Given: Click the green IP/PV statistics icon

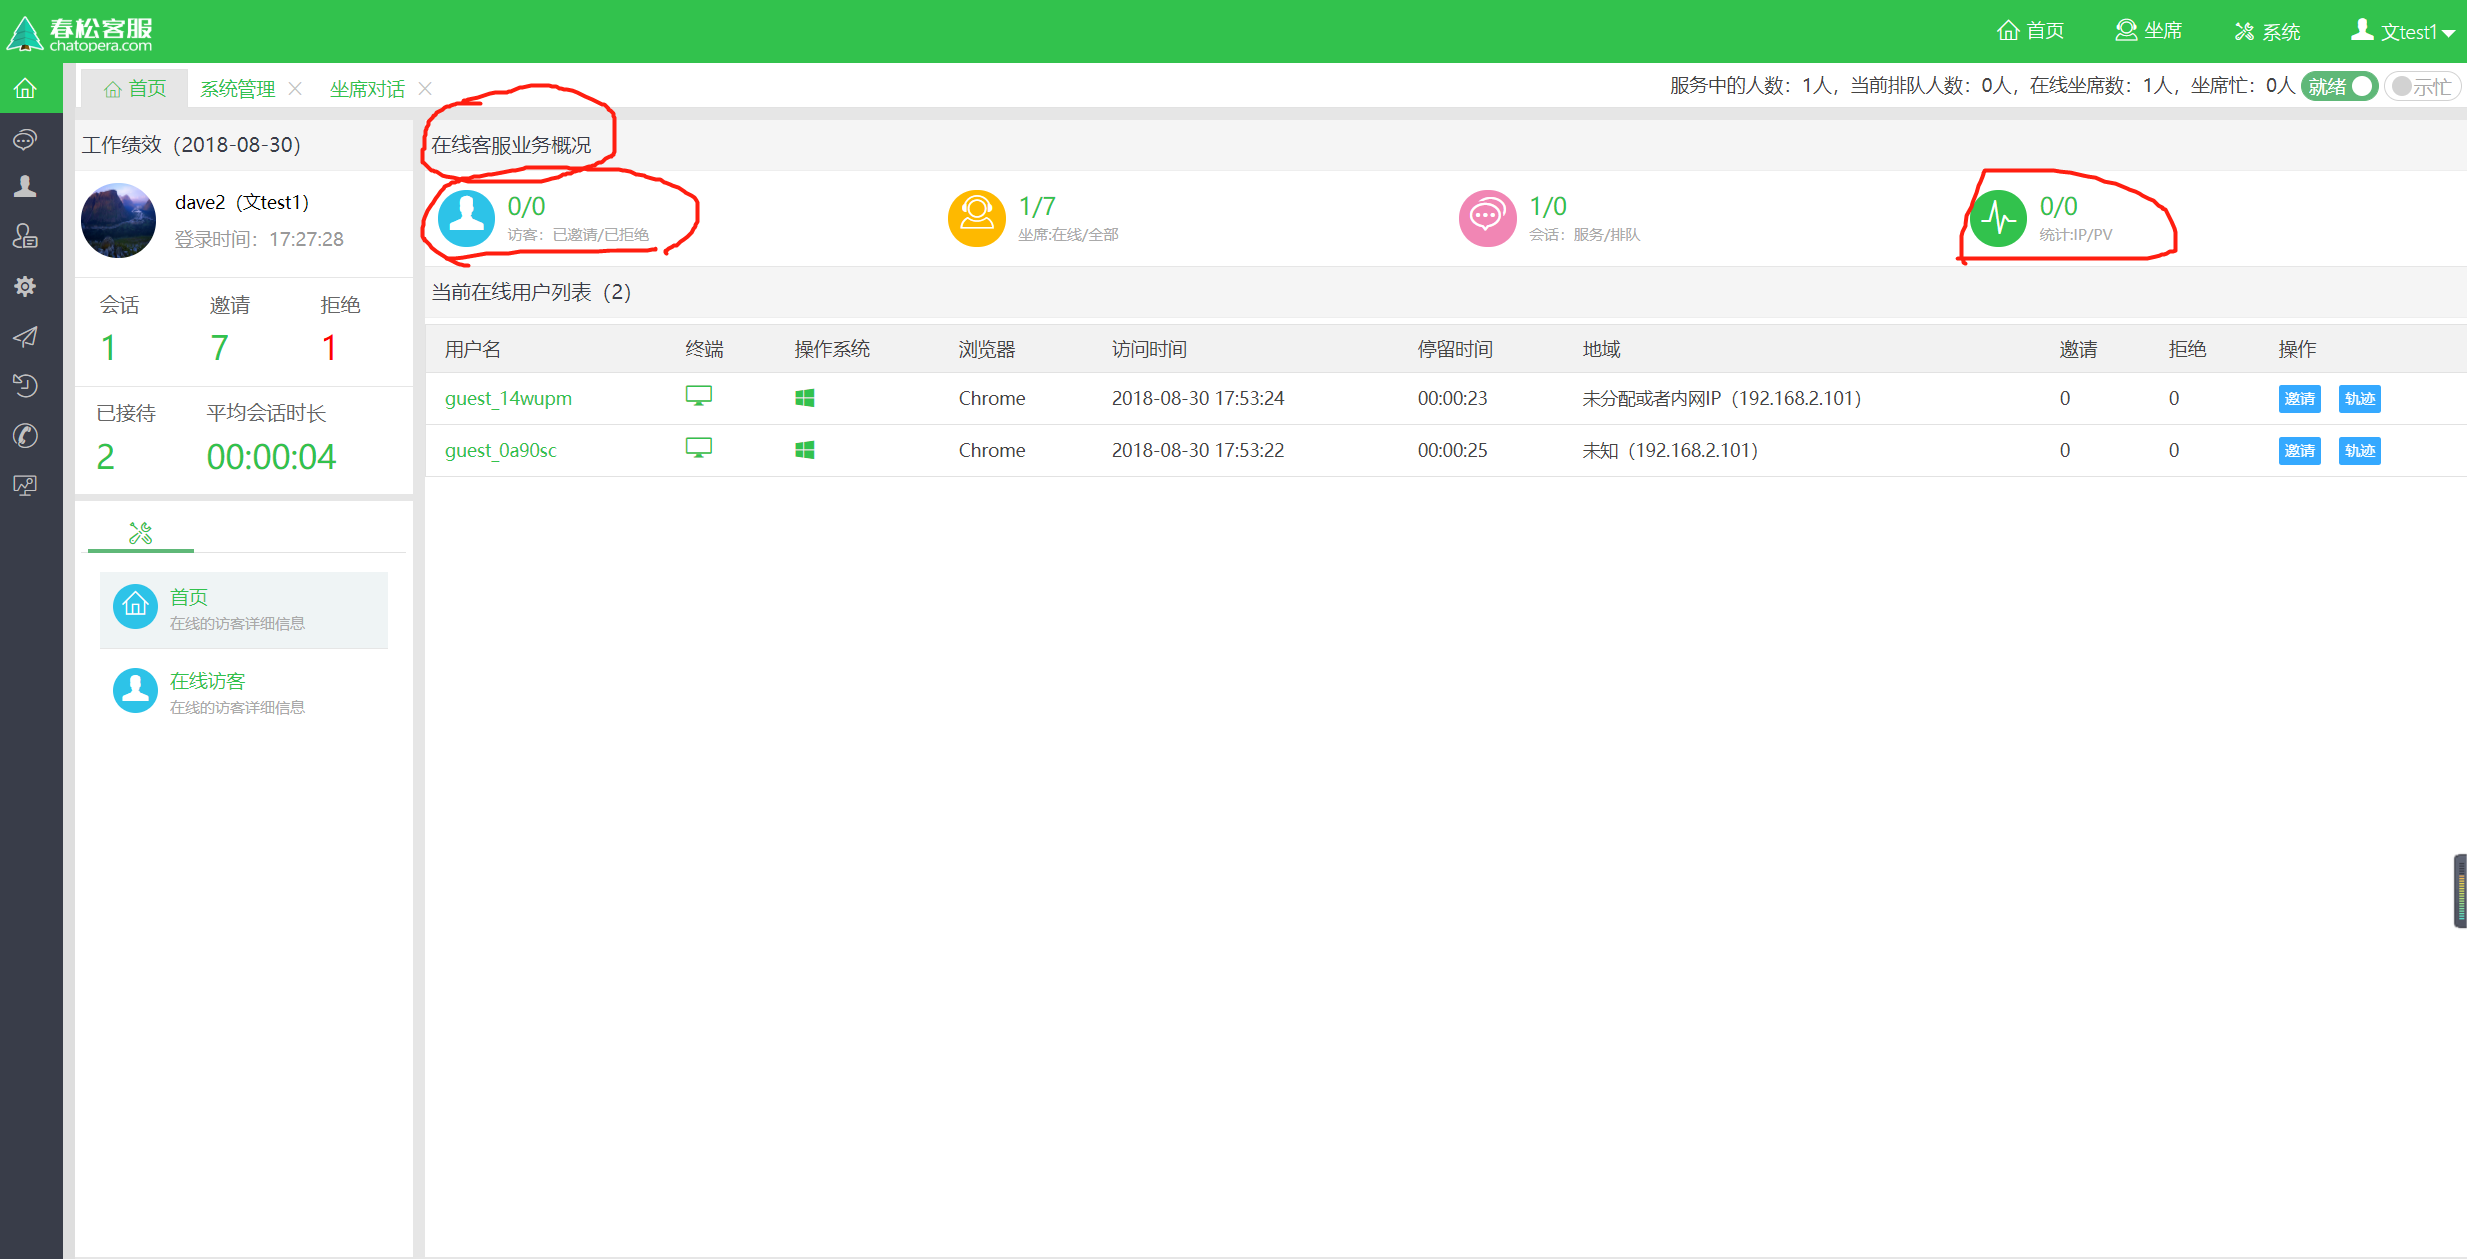Looking at the screenshot, I should [1998, 218].
